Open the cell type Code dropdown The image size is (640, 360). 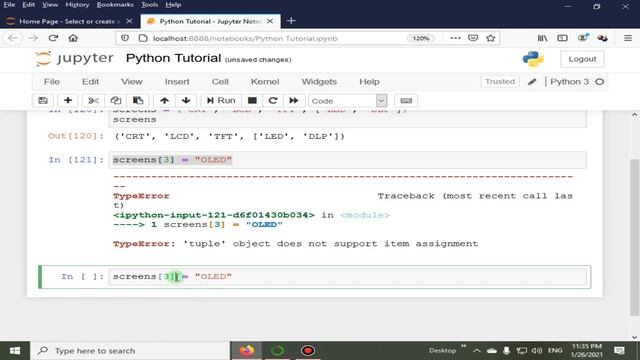348,101
